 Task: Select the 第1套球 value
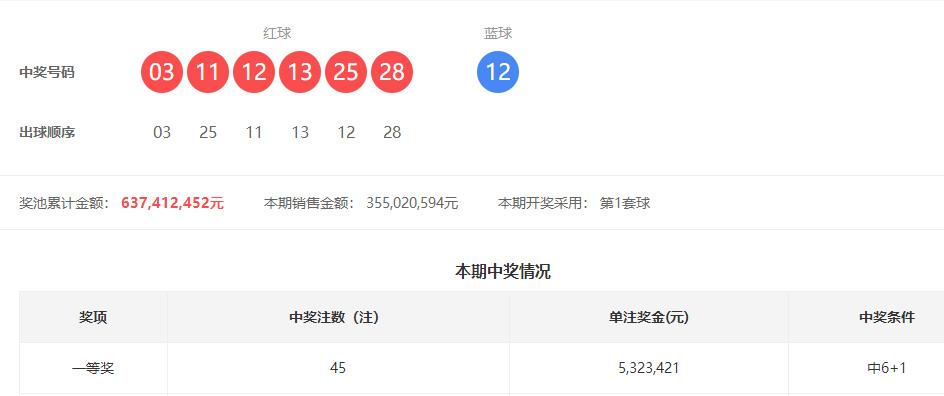tap(625, 203)
